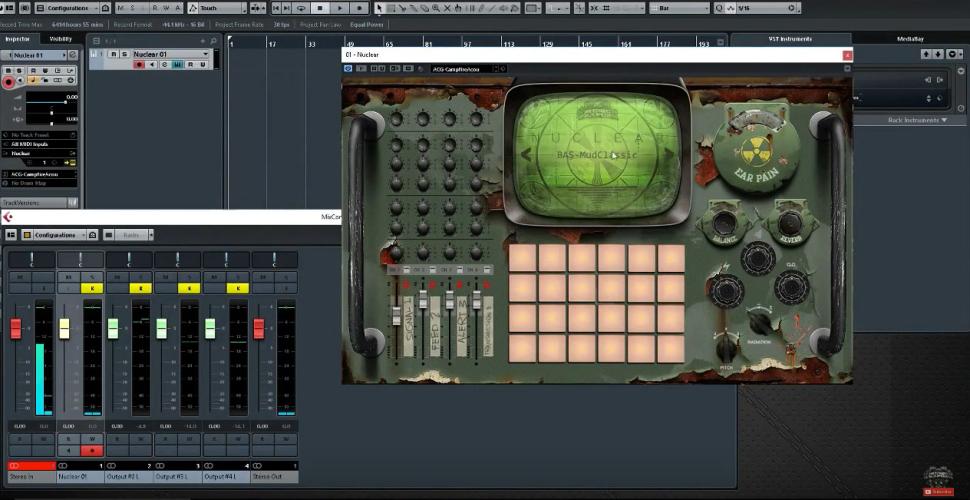Toggle the transport Cycle loop button
The height and width of the screenshot is (500, 970).
[301, 8]
